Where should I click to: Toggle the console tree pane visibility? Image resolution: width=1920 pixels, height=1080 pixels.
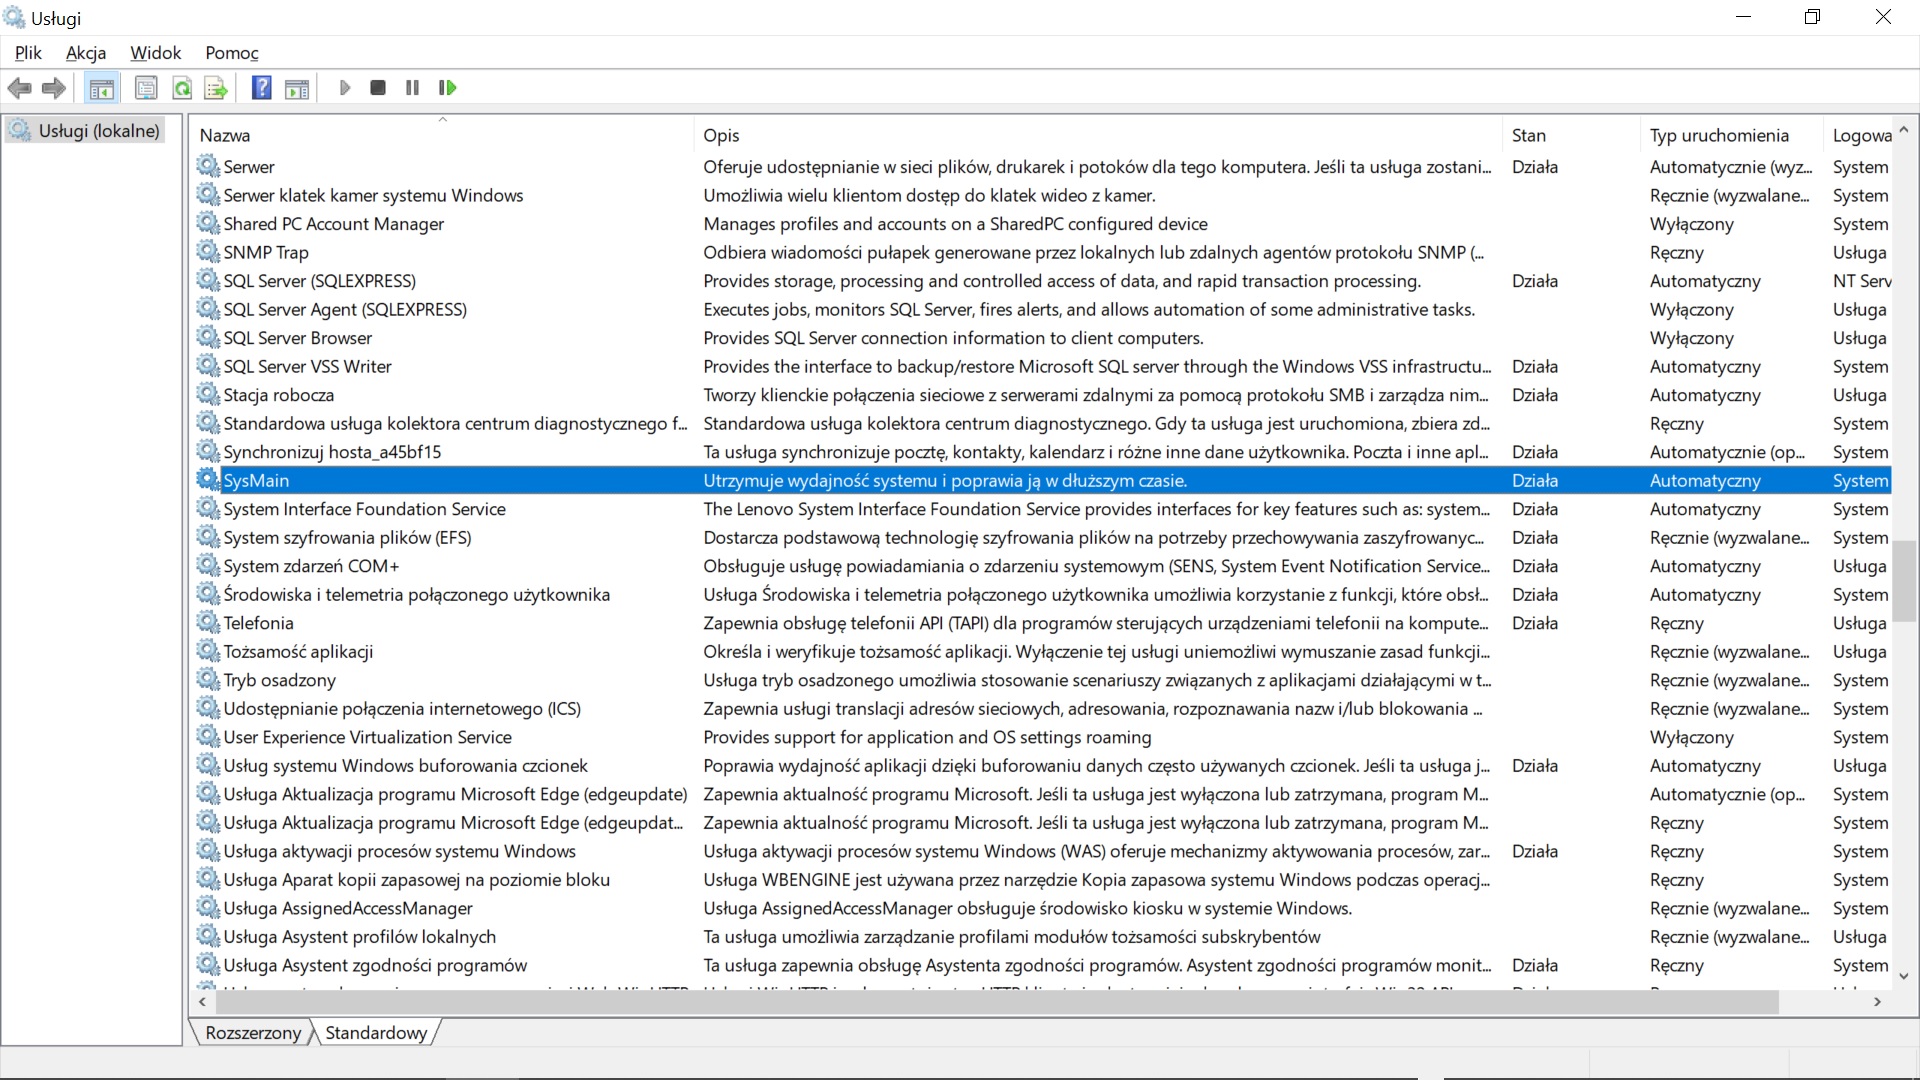pyautogui.click(x=102, y=88)
